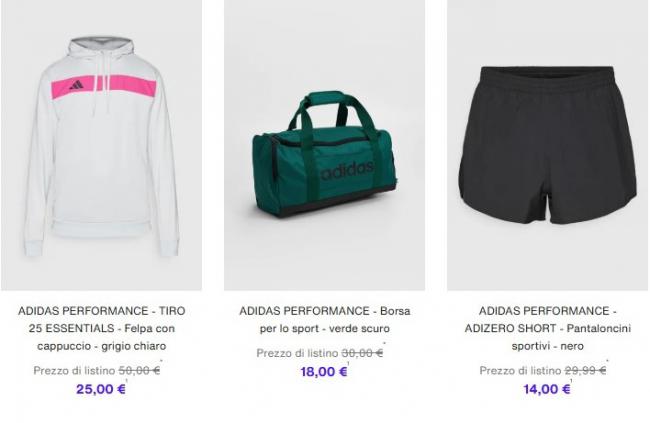Click Prezzo di listino label under the hoodie
The height and width of the screenshot is (423, 650).
(x=74, y=370)
